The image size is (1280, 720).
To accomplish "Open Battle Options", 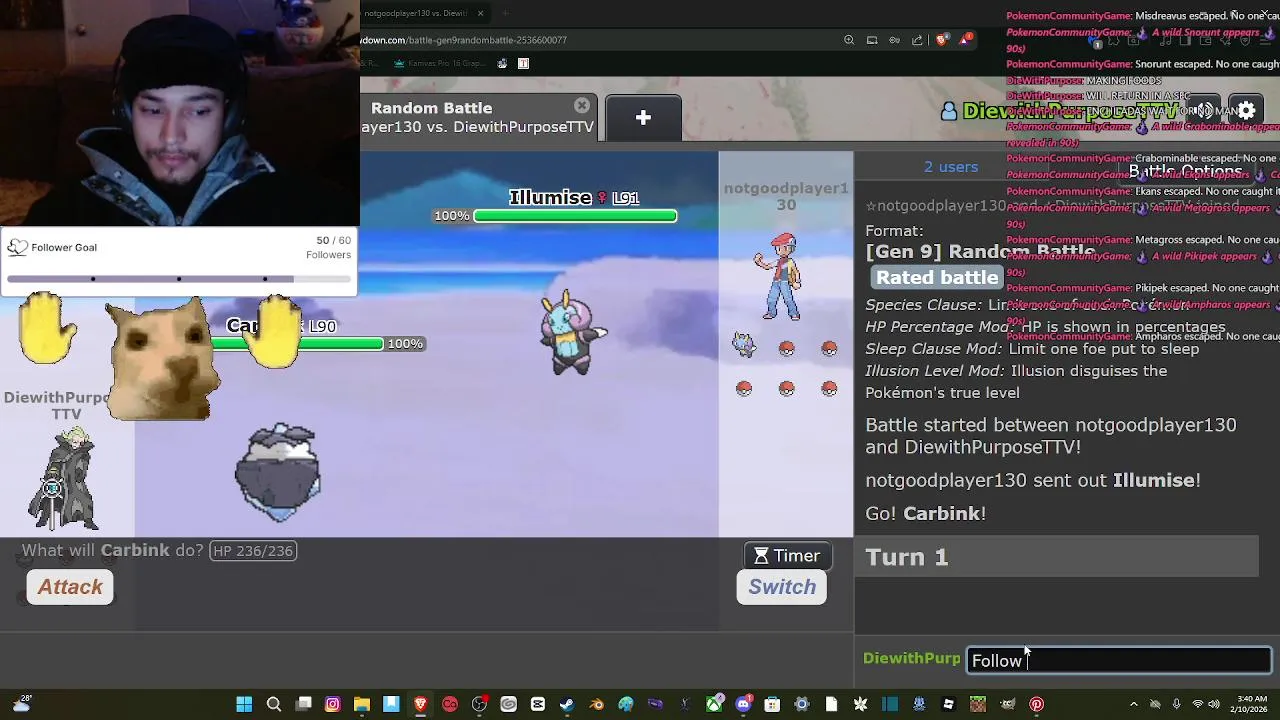I will [x=1186, y=171].
